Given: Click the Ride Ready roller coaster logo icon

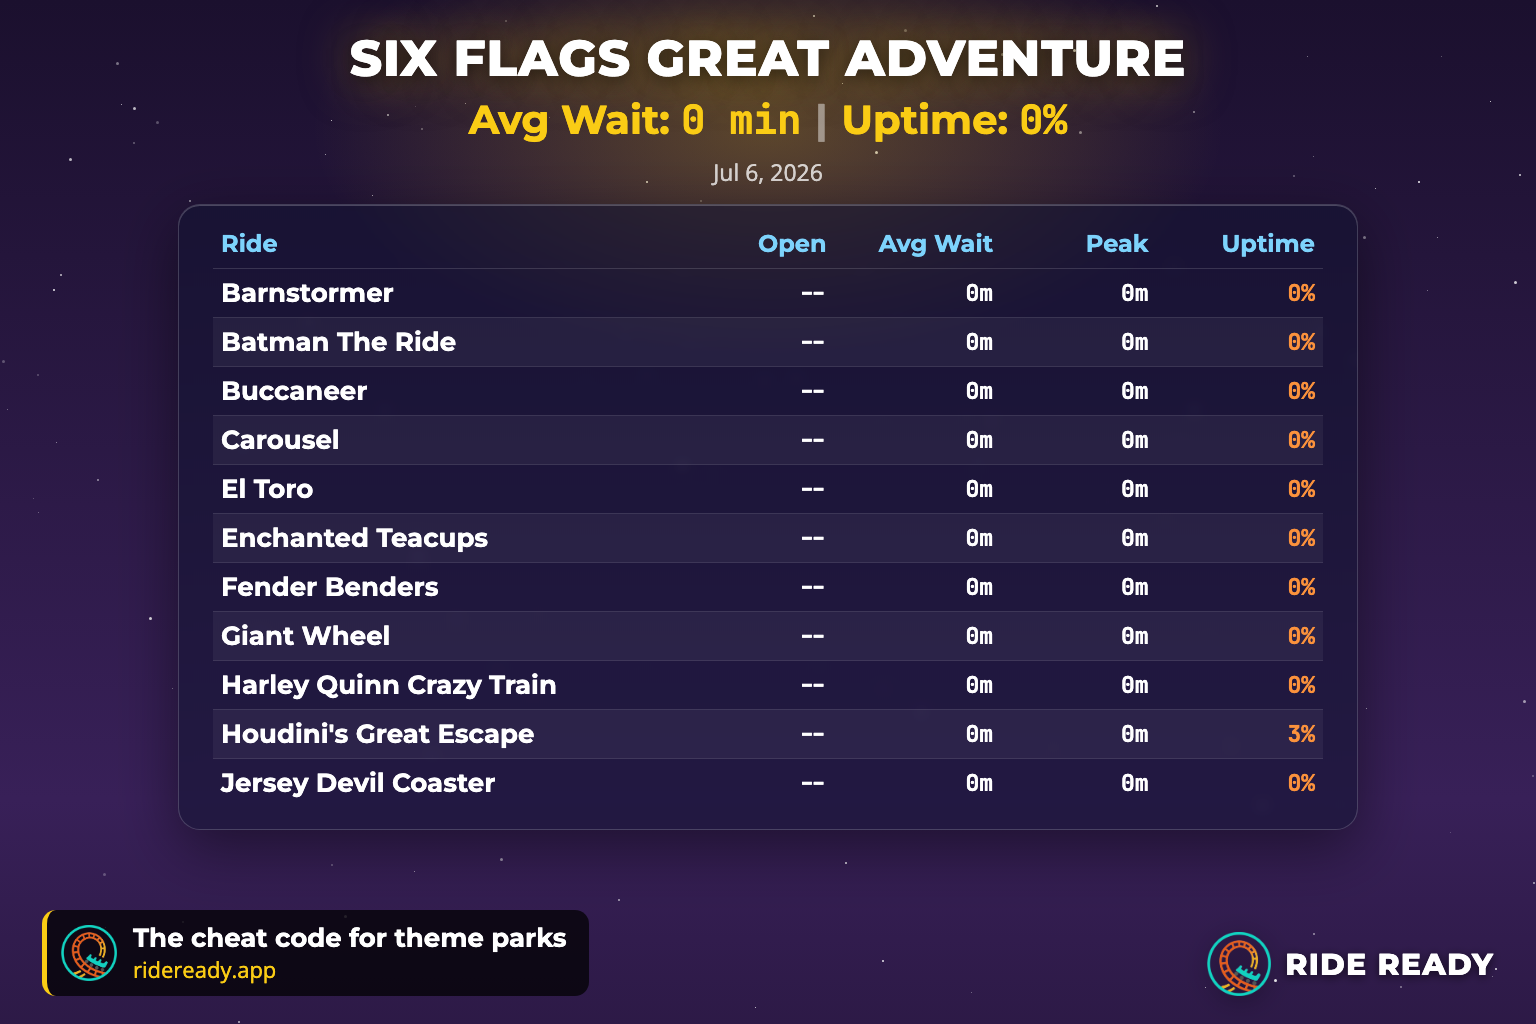Looking at the screenshot, I should pyautogui.click(x=1239, y=964).
